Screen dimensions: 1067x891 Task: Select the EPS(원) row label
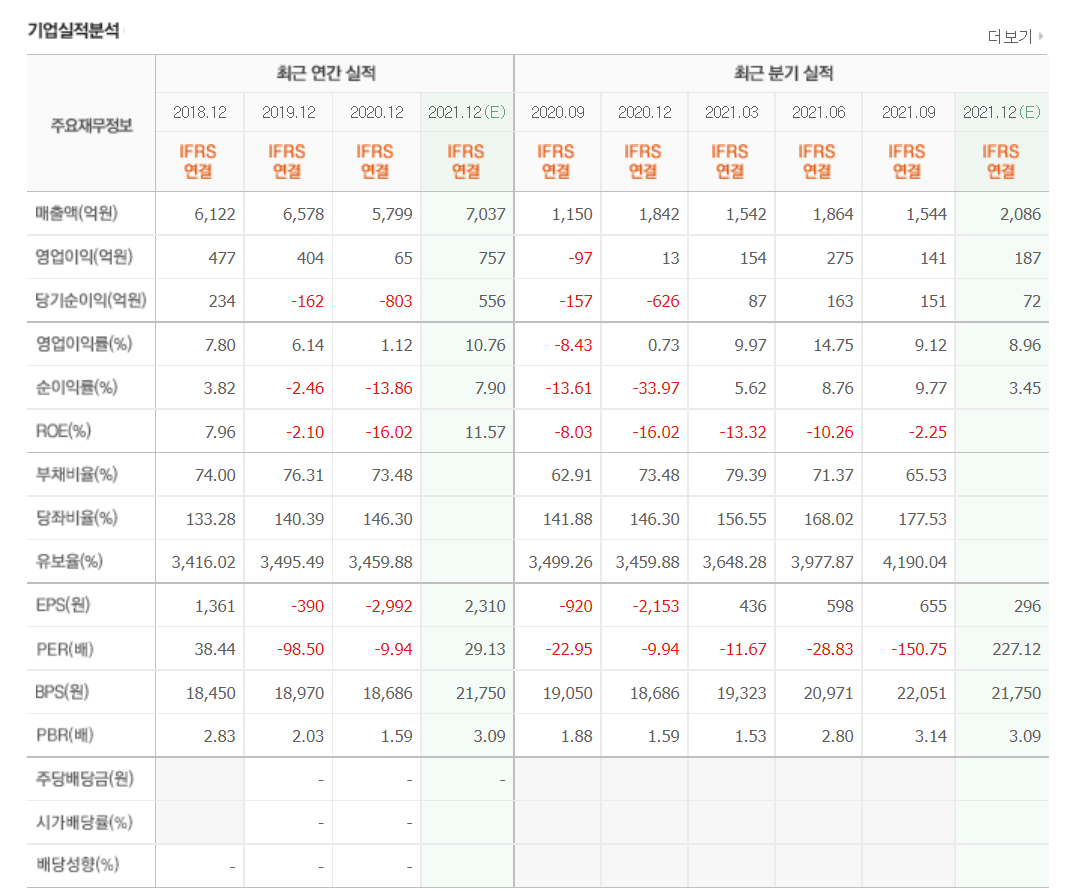(63, 605)
